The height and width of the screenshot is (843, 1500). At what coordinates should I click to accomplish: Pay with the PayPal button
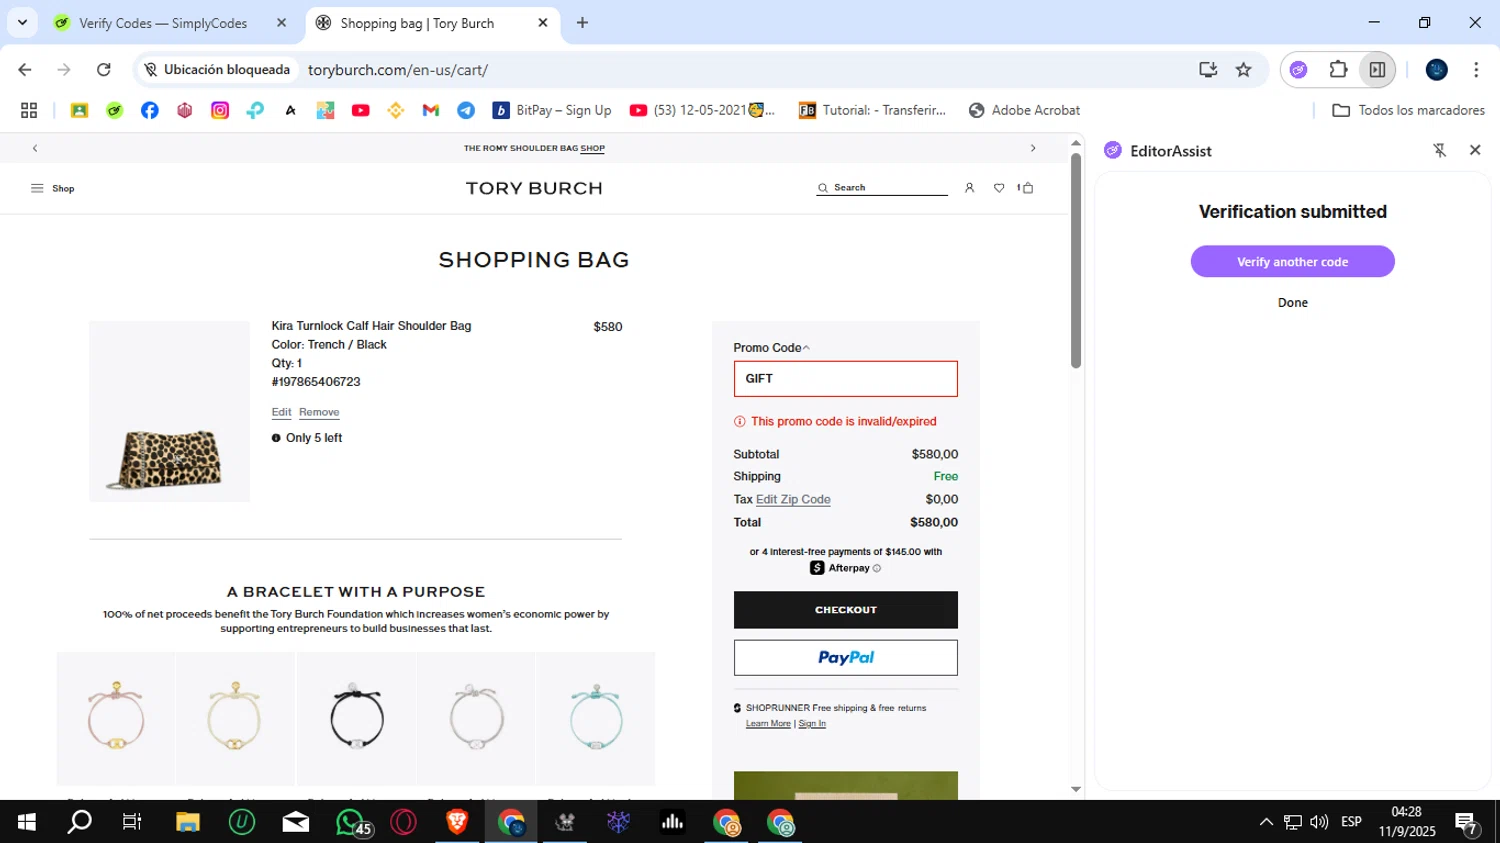(x=845, y=658)
